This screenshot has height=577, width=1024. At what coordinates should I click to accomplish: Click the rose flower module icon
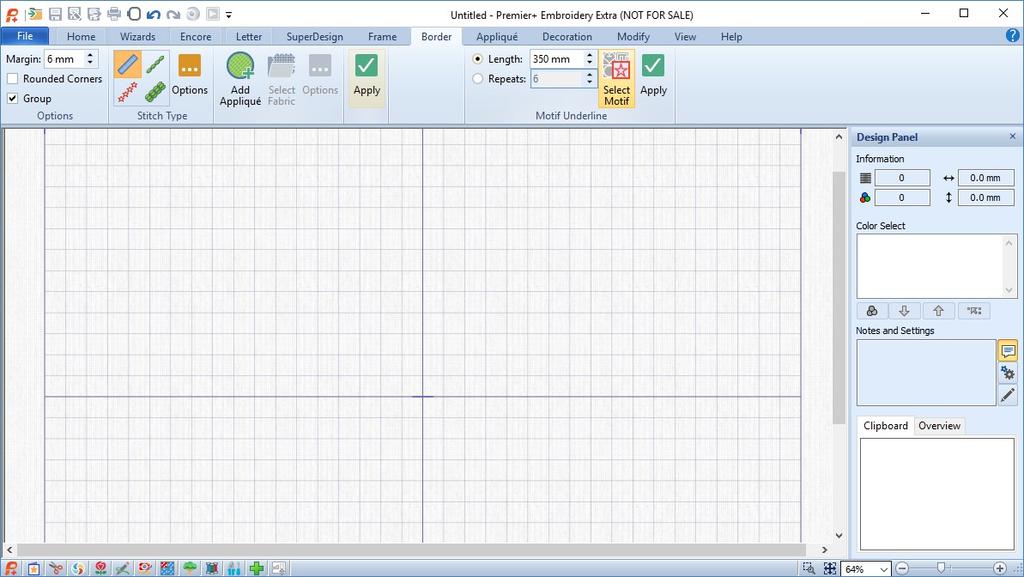pos(101,568)
